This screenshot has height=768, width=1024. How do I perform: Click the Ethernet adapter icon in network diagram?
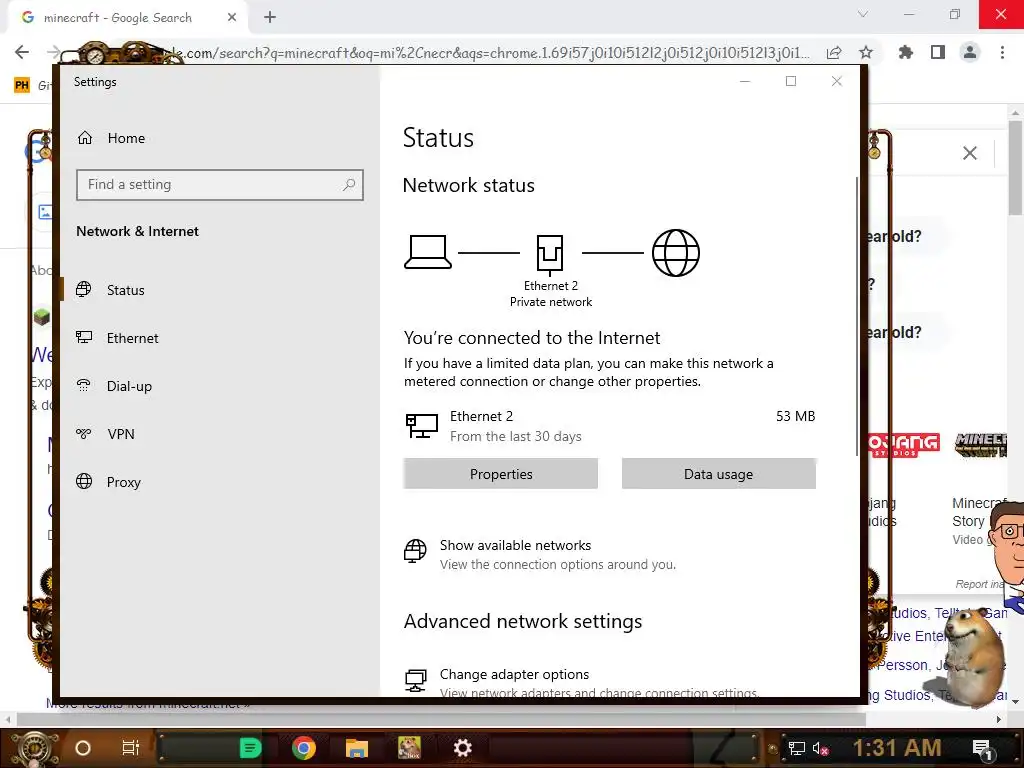pyautogui.click(x=550, y=255)
